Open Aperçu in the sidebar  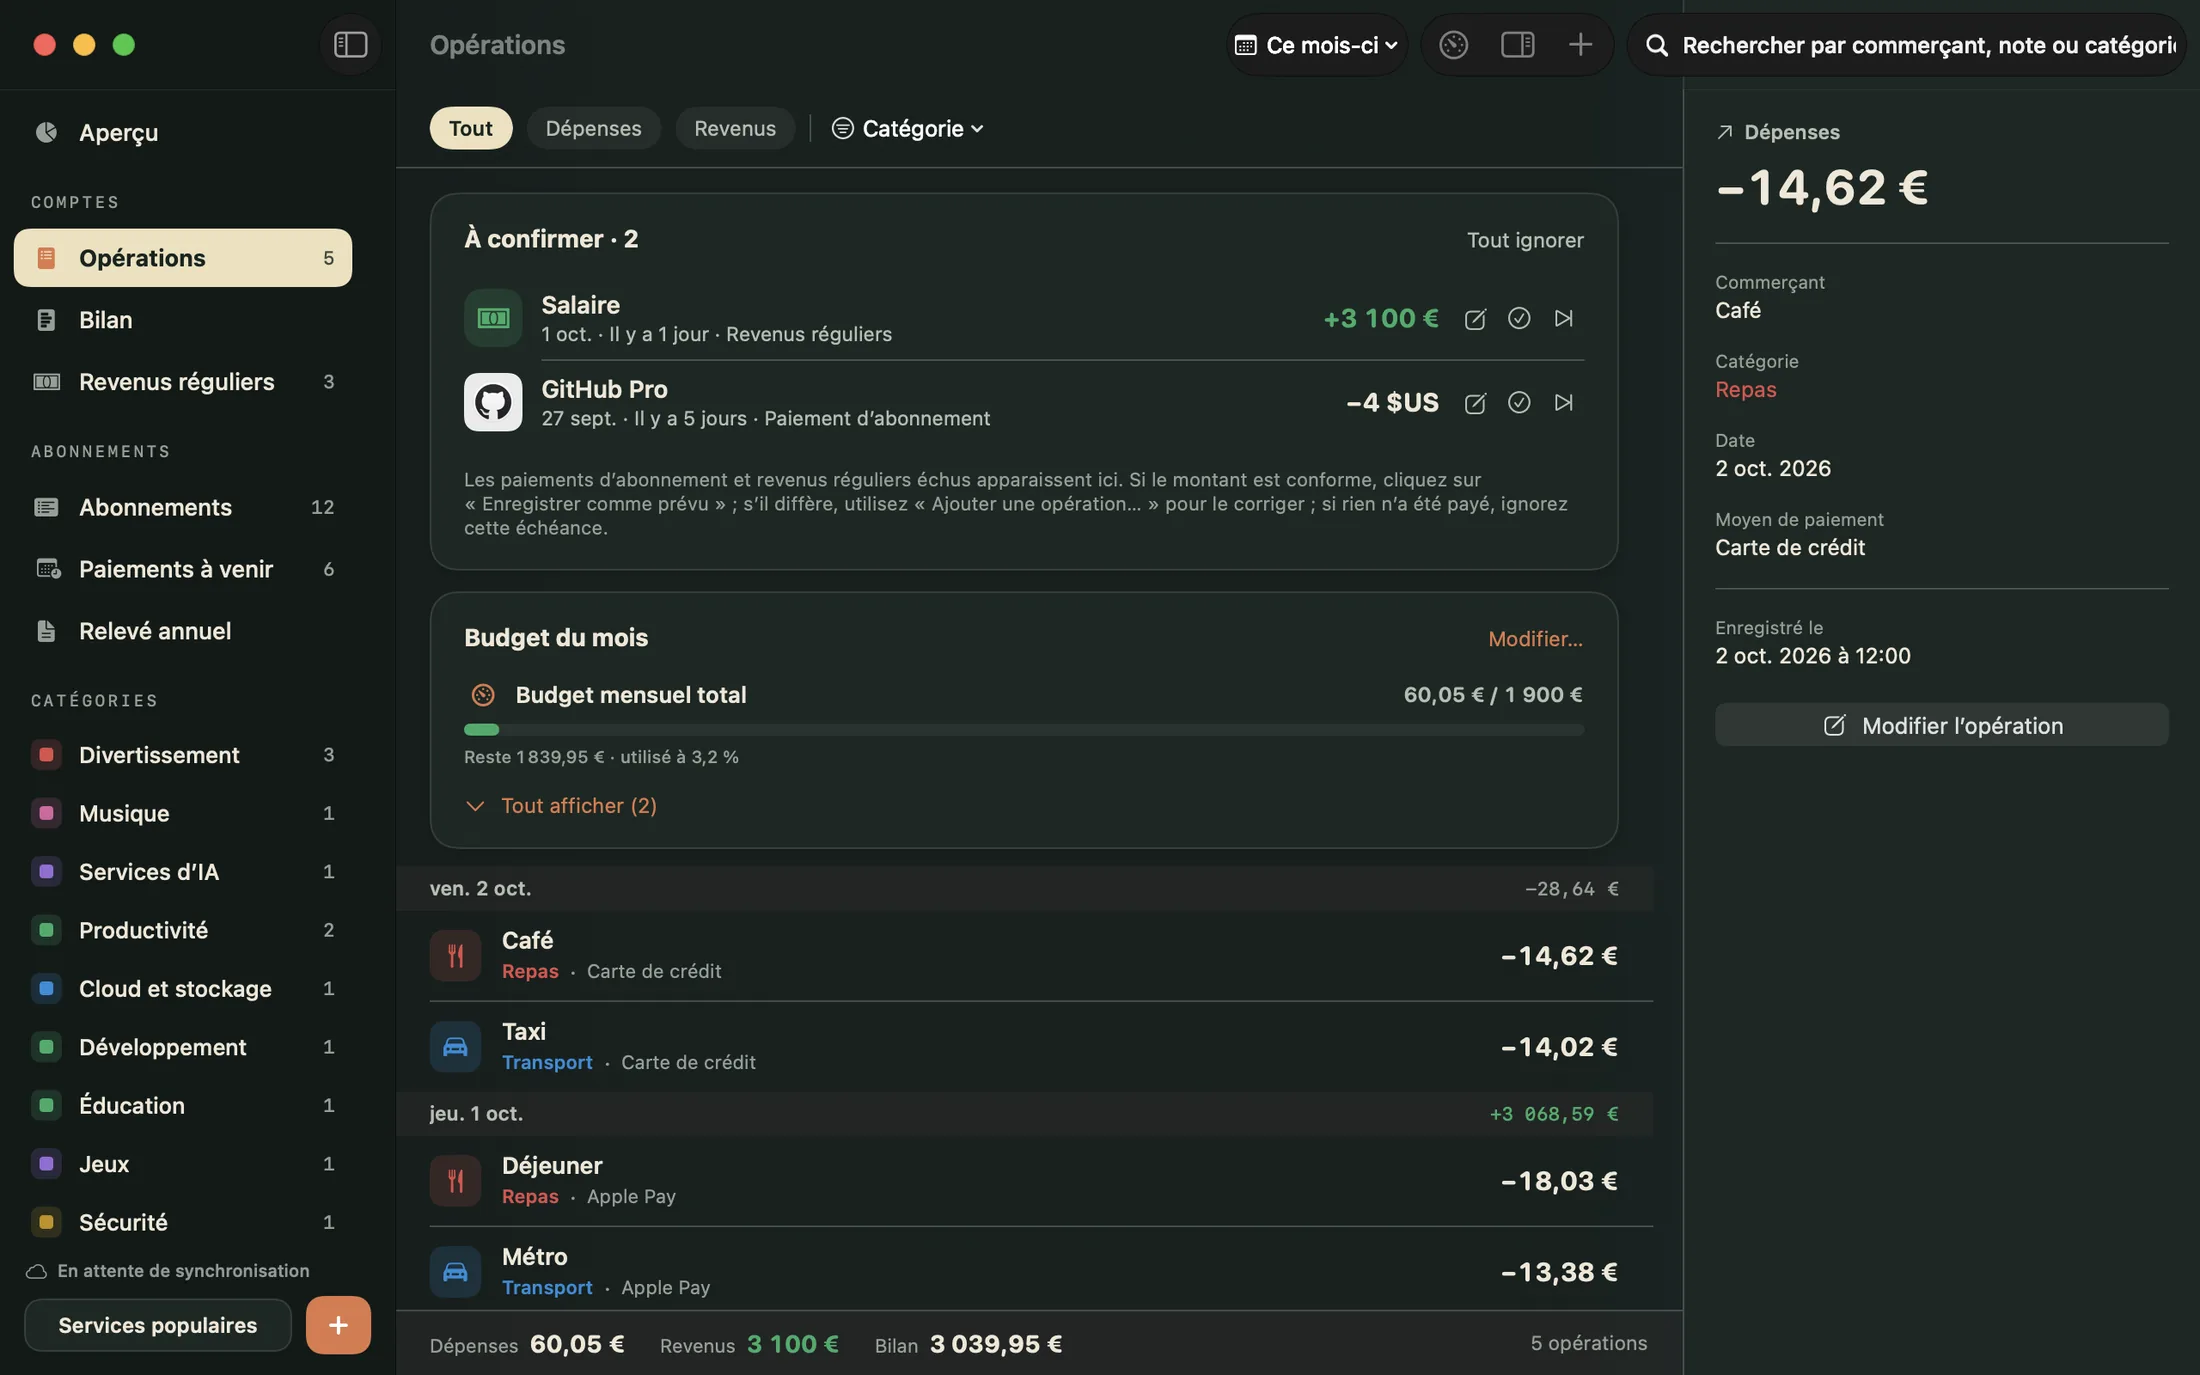click(x=183, y=132)
